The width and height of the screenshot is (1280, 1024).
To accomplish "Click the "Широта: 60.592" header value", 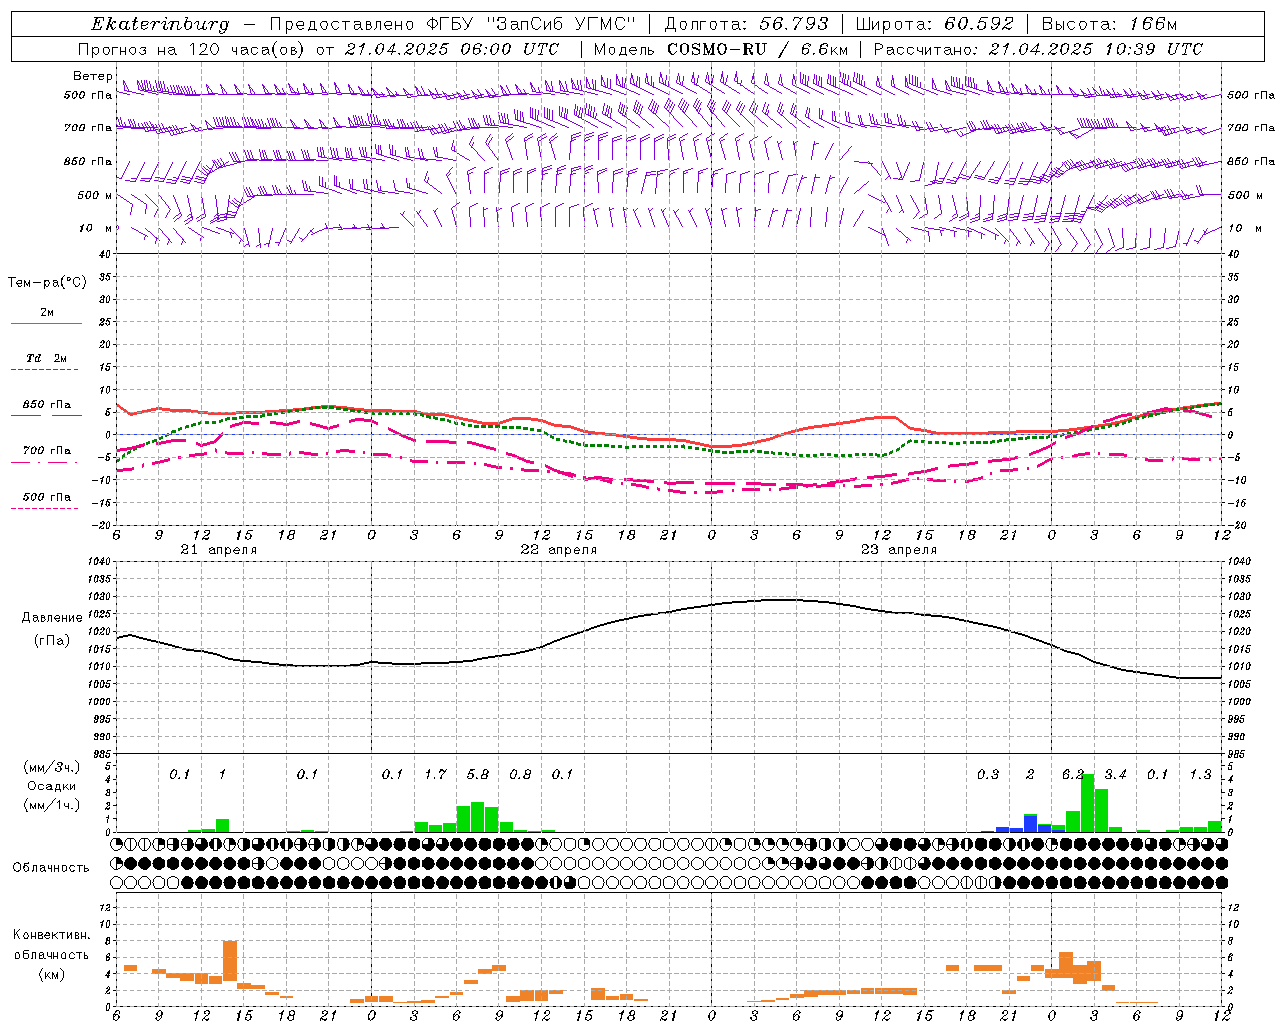I will point(935,24).
